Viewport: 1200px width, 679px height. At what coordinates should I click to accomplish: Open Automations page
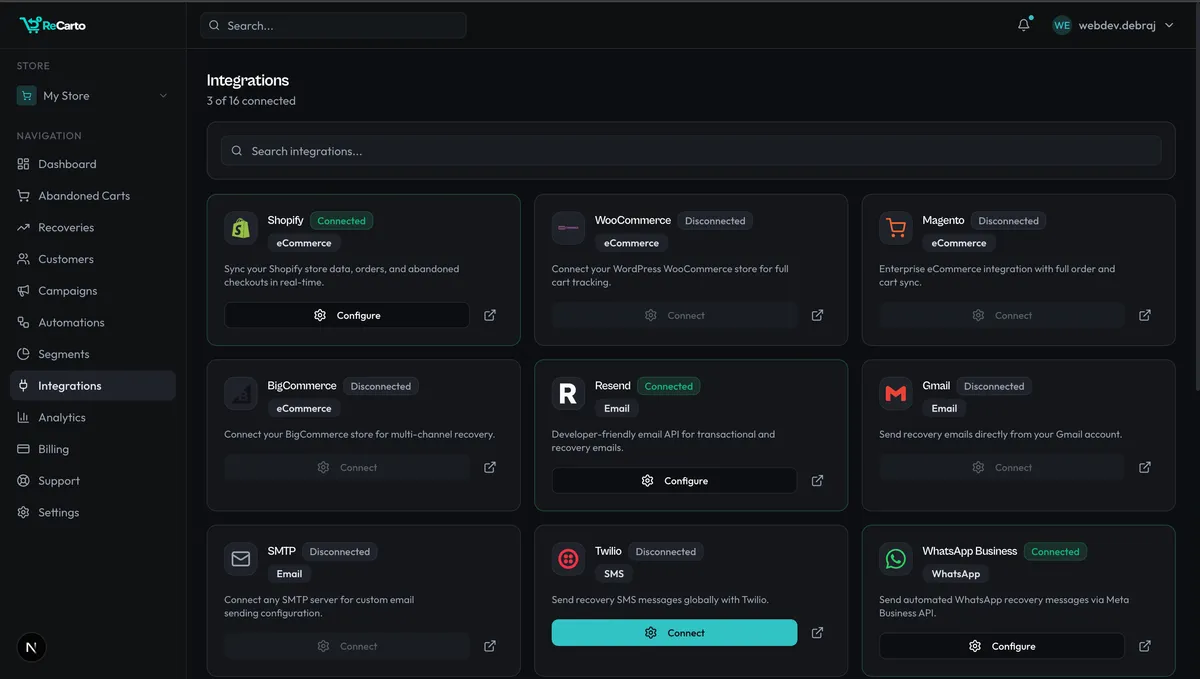[x=93, y=322]
